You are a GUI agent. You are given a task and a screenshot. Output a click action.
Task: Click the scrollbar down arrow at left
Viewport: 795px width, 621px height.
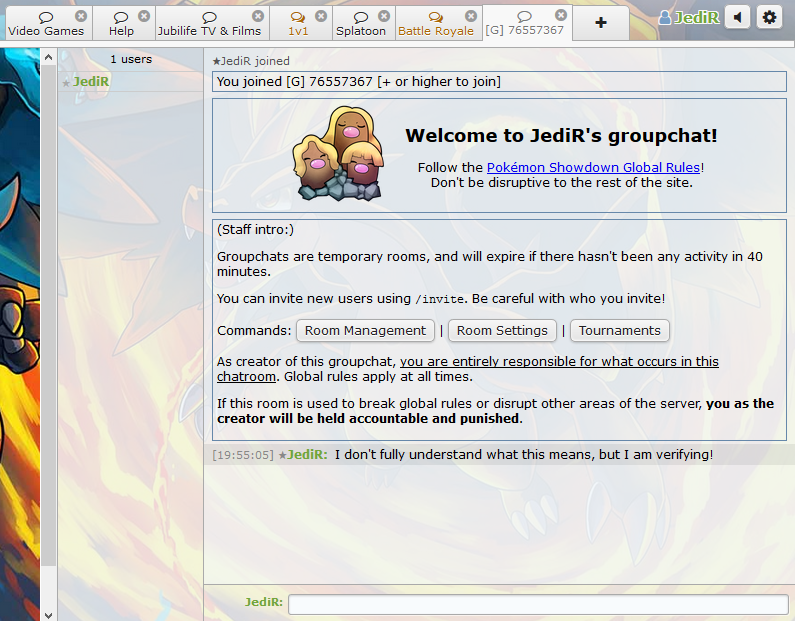[48, 613]
